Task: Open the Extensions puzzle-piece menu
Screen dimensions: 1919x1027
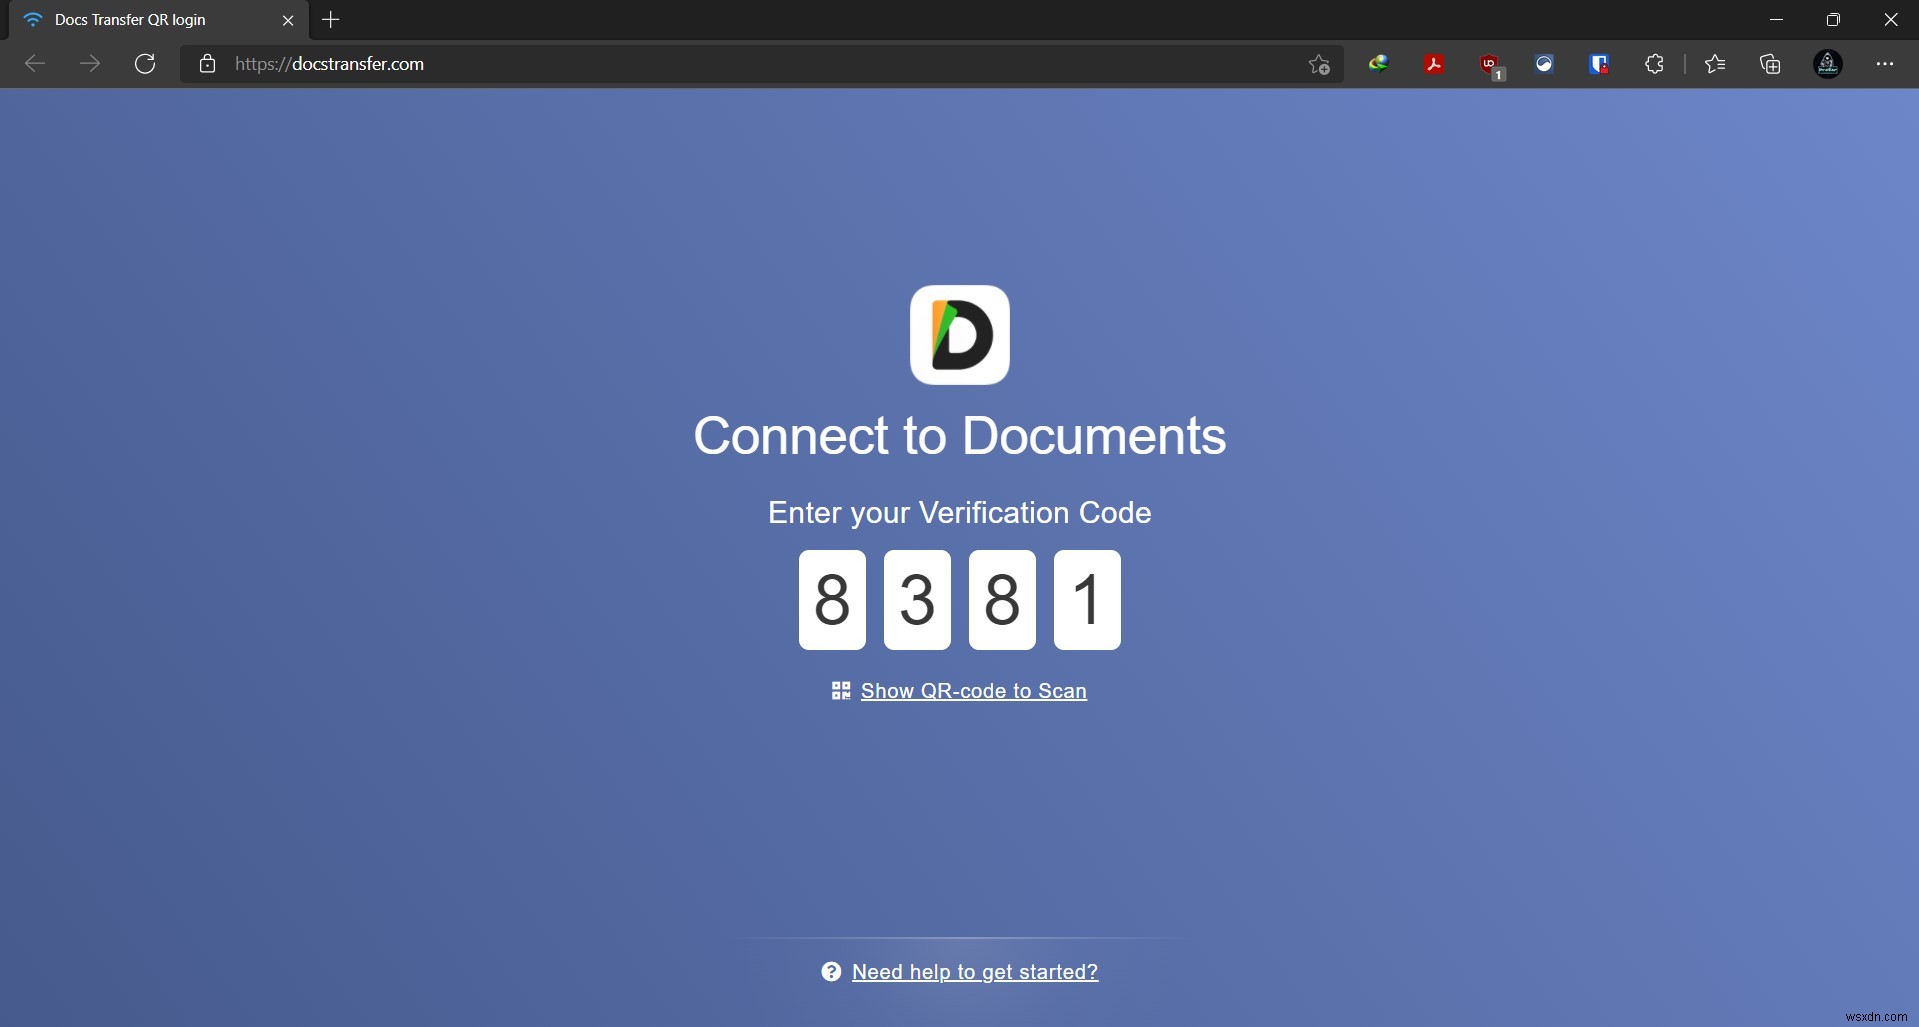Action: click(1654, 64)
